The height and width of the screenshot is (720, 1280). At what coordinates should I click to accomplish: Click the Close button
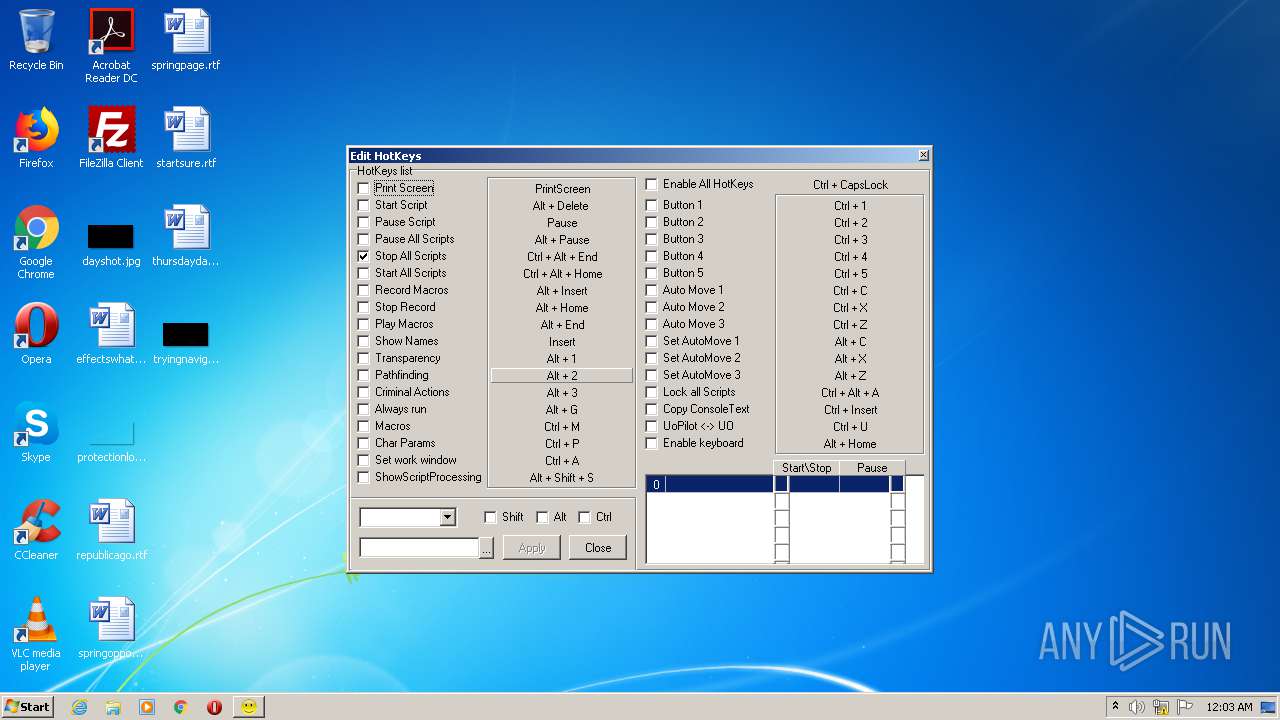click(x=598, y=548)
